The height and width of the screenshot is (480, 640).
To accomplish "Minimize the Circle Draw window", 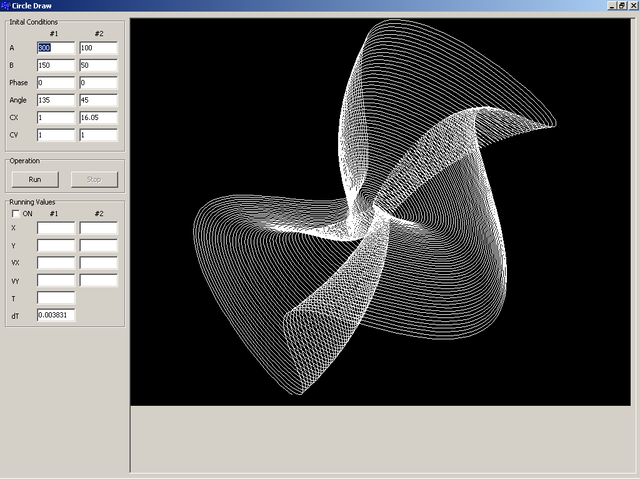I will point(612,6).
